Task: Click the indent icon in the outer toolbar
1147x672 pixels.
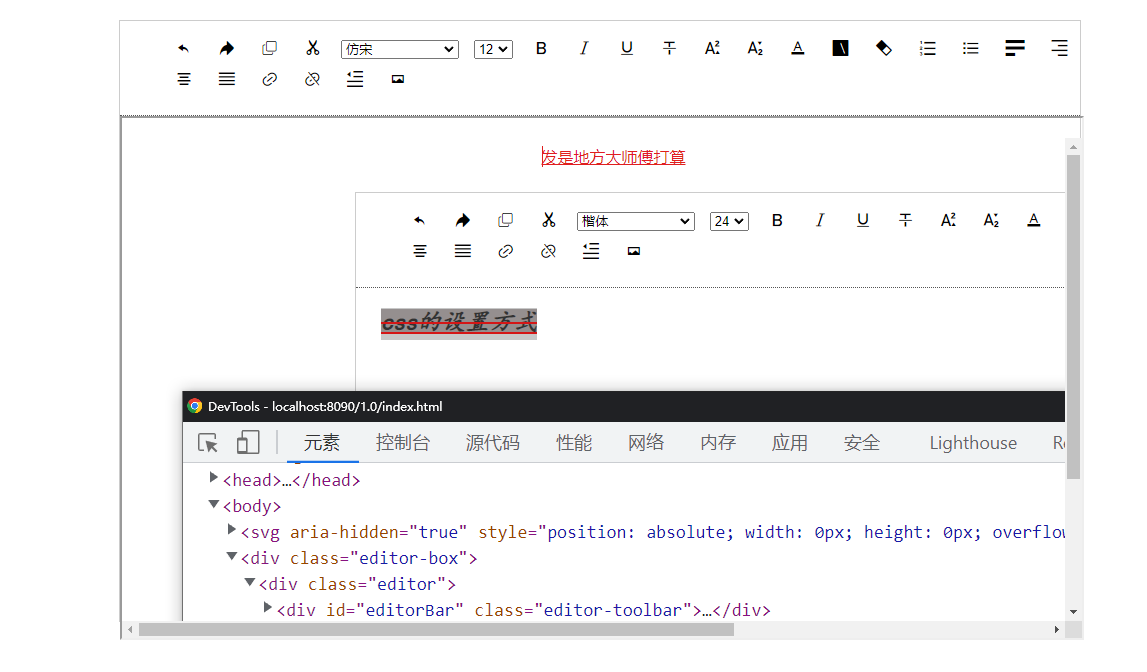Action: tap(355, 79)
